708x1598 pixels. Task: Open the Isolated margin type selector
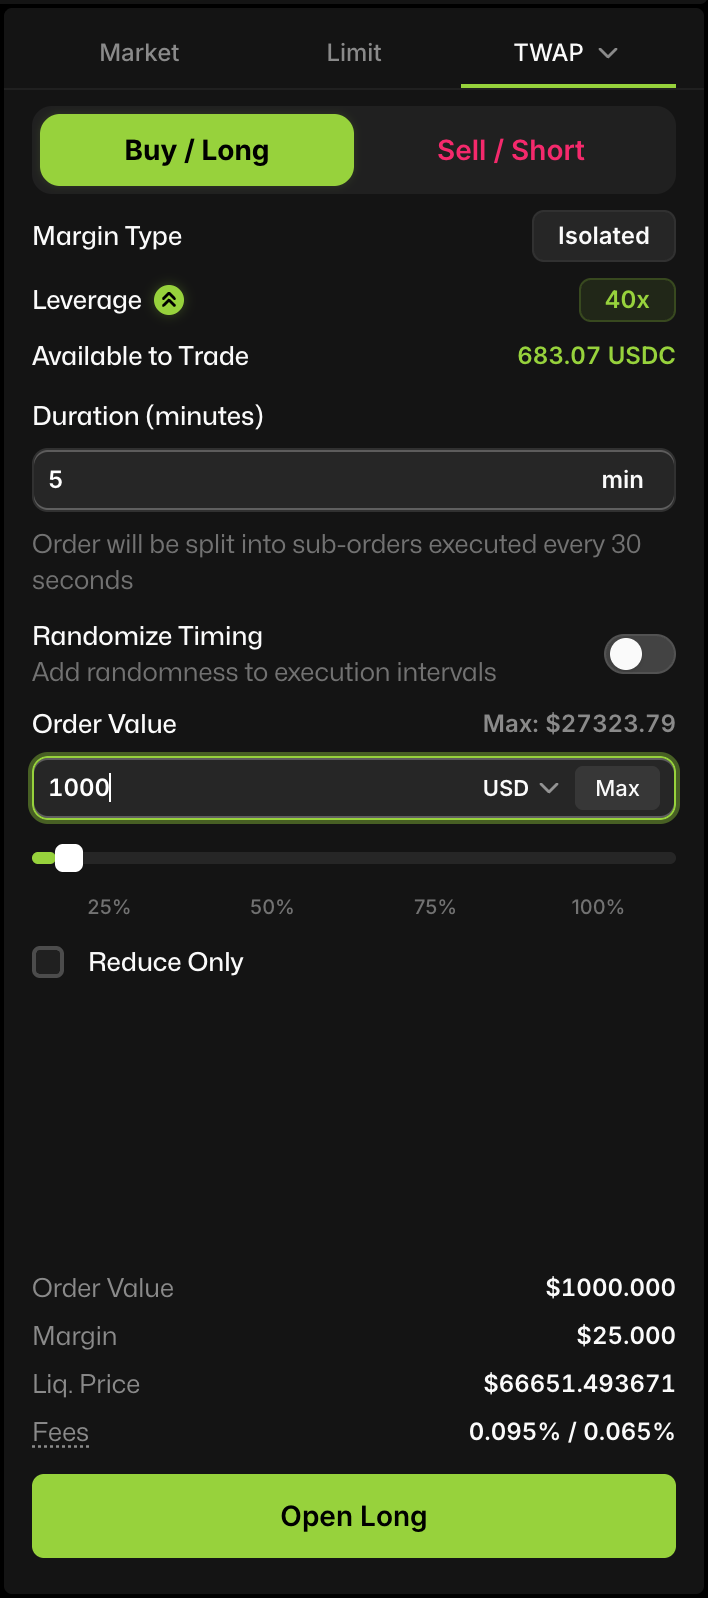click(x=603, y=236)
